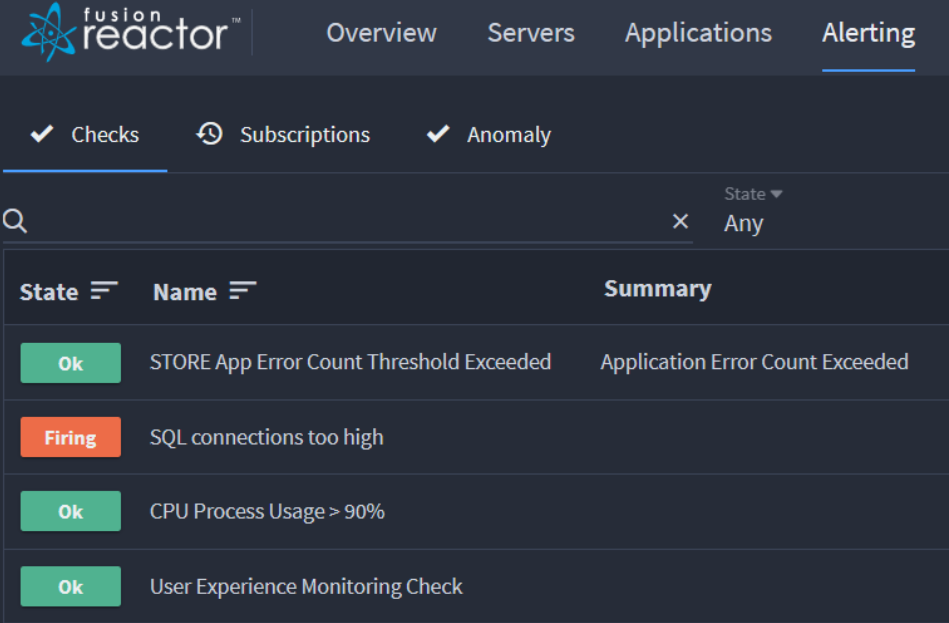Screen dimensions: 949x623
Task: Sort by State column sort icon
Action: click(104, 291)
